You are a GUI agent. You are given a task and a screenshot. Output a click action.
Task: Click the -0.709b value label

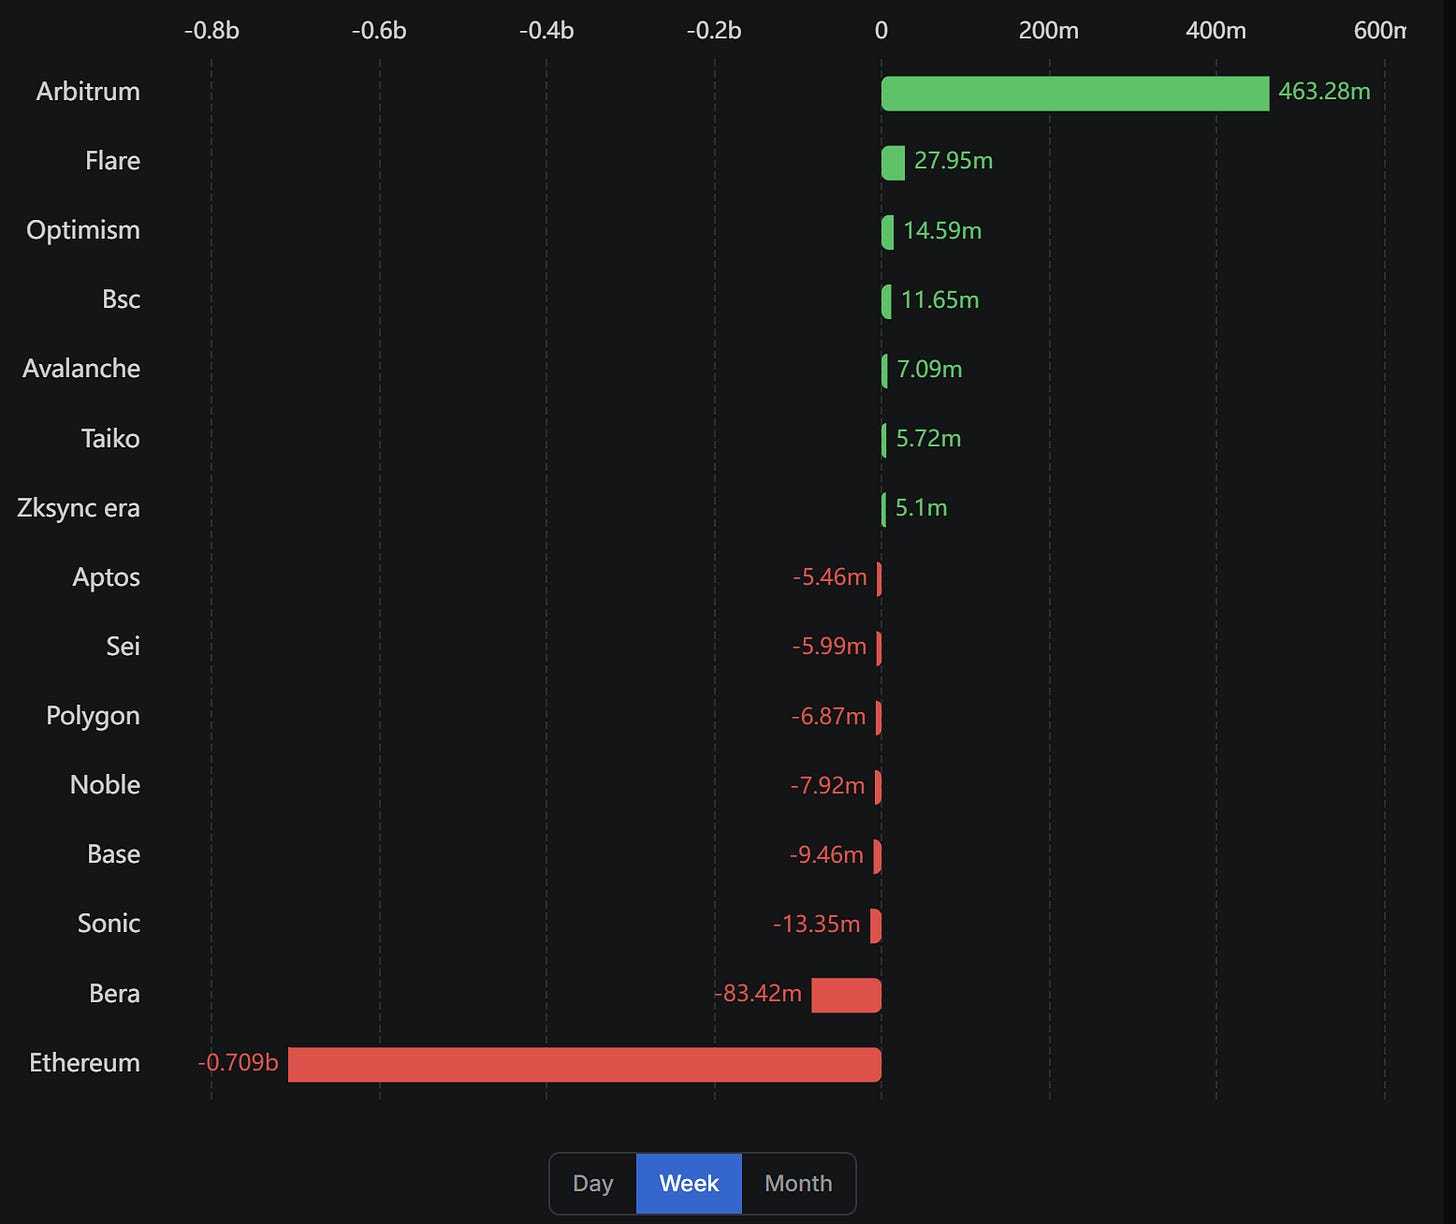238,1062
